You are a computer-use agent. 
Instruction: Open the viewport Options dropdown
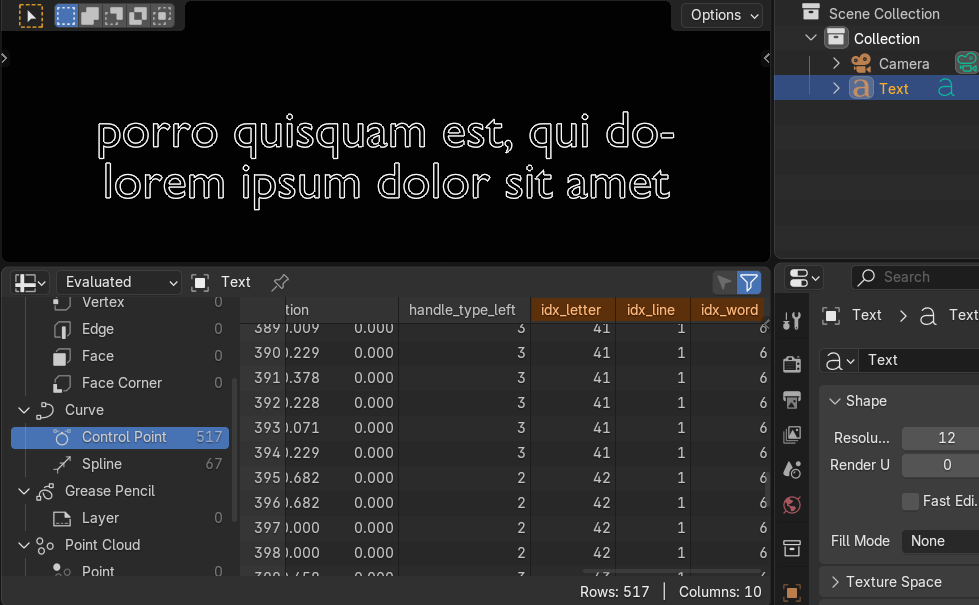click(722, 15)
